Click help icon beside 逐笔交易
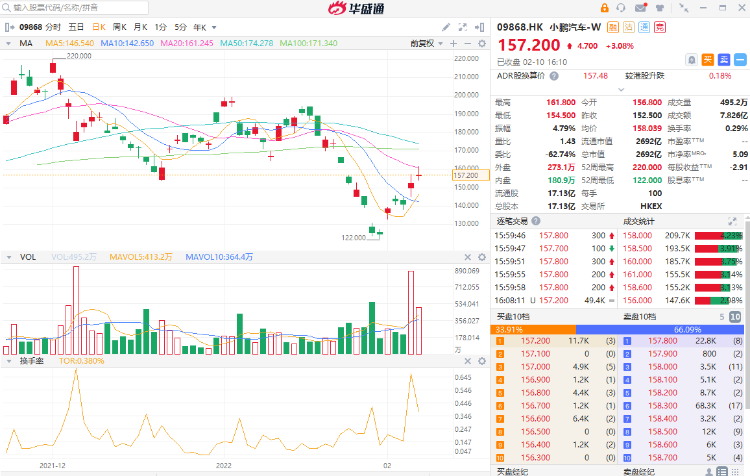Screen dimensions: 750x476 [536, 221]
